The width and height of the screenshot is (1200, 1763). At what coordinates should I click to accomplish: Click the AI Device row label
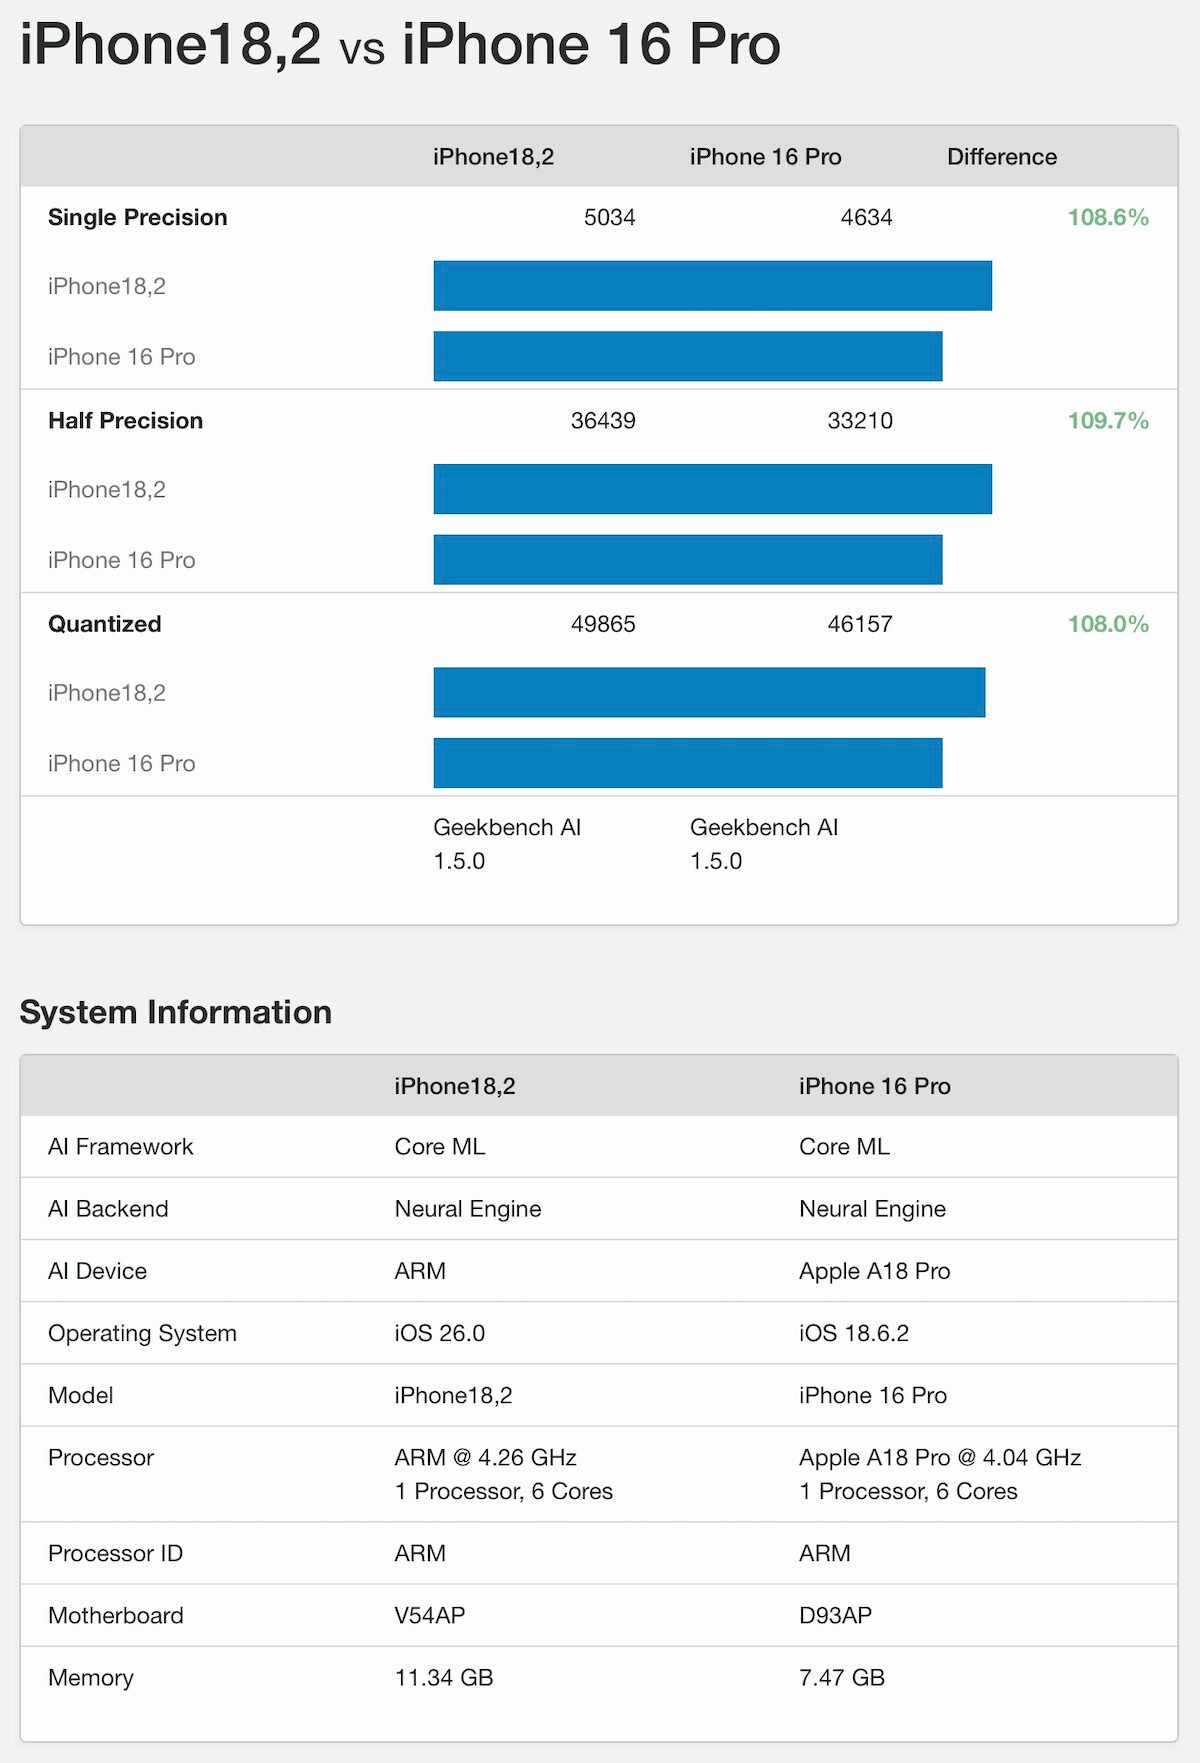coord(98,1271)
